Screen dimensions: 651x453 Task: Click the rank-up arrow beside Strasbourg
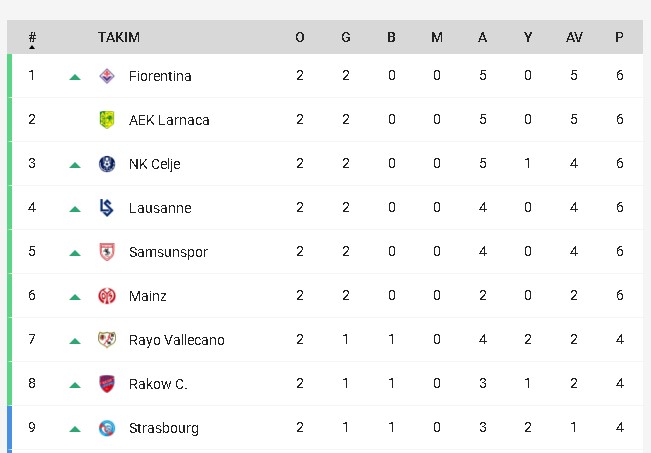(x=75, y=429)
